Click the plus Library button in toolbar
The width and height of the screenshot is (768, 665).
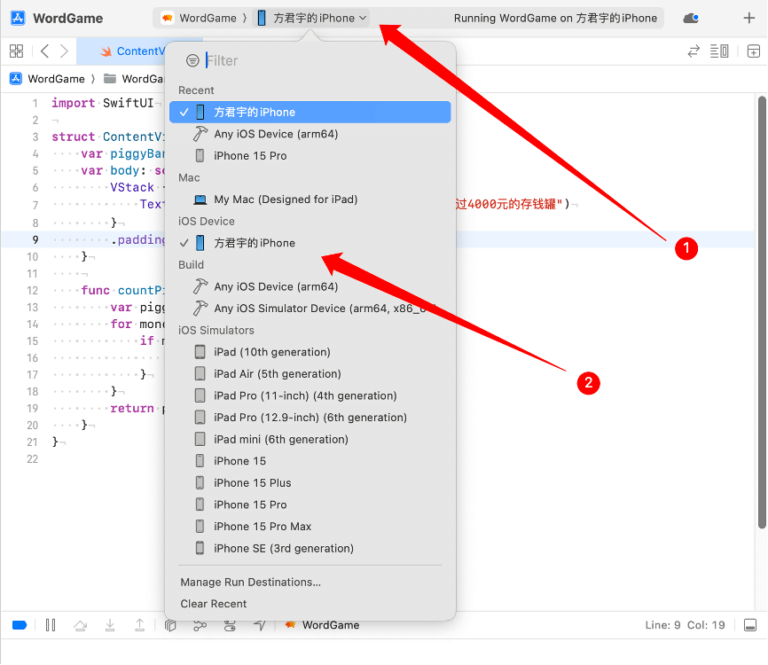click(x=749, y=18)
